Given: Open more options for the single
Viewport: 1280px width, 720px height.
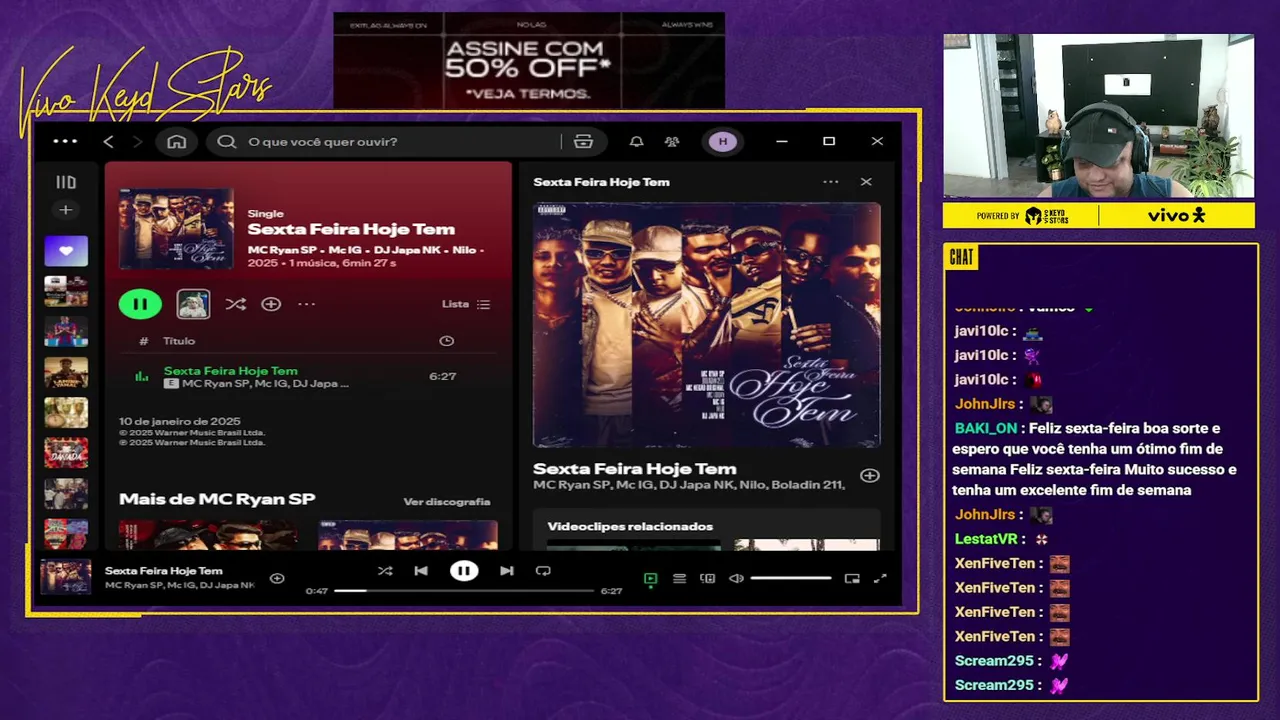Looking at the screenshot, I should (x=307, y=304).
